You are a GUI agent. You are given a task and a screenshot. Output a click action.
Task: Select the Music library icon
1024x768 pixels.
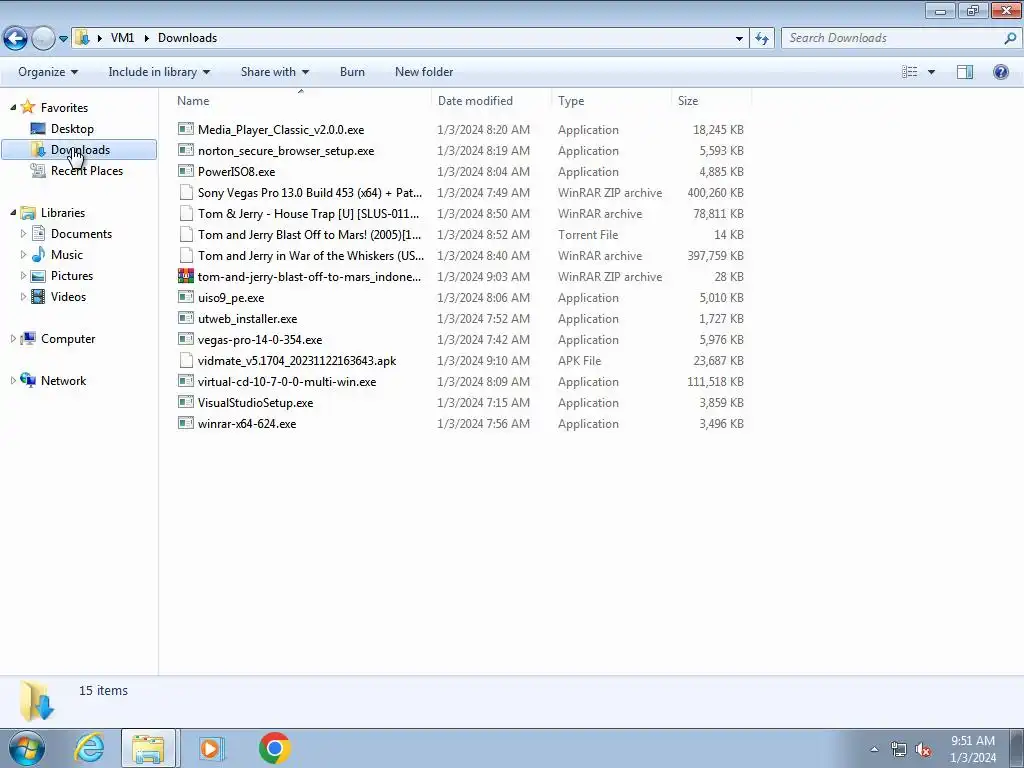pyautogui.click(x=39, y=255)
